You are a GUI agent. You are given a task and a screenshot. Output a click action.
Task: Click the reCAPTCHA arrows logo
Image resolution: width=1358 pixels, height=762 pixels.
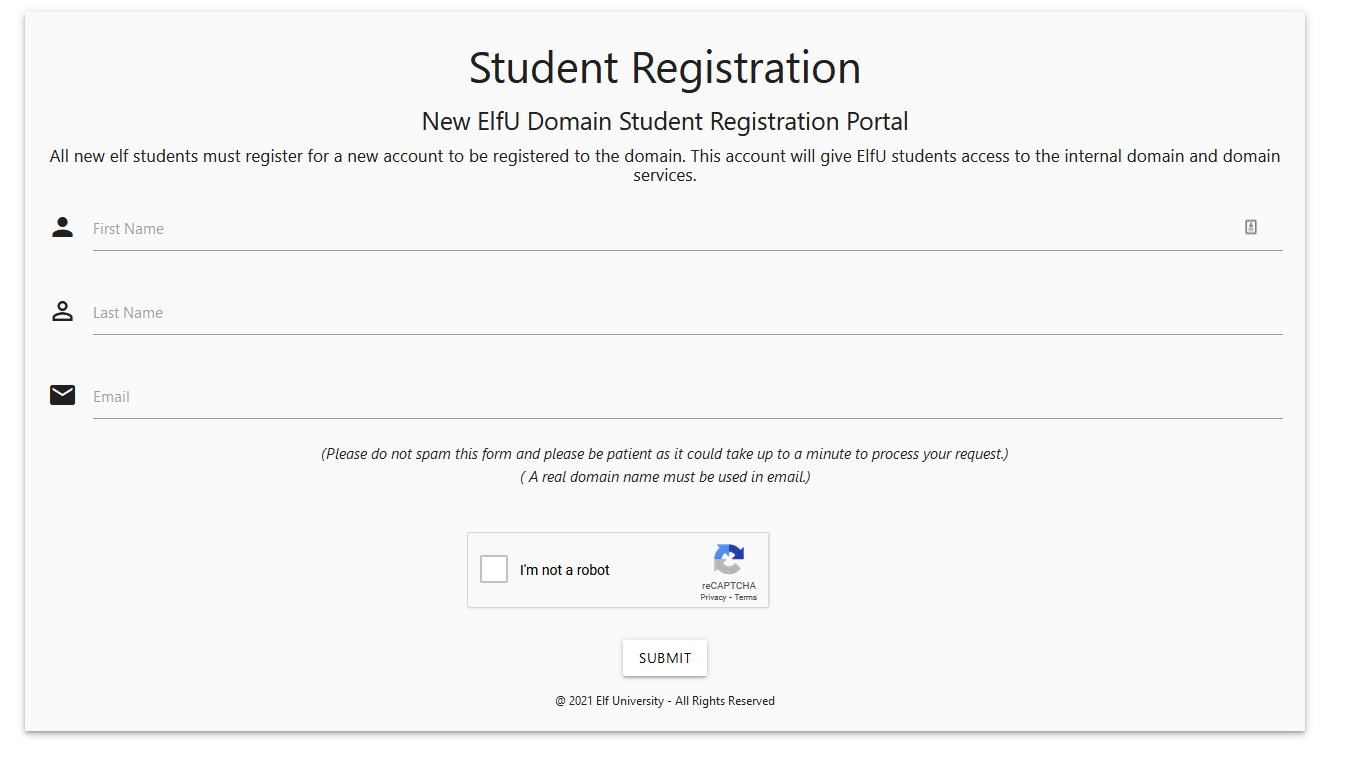729,560
